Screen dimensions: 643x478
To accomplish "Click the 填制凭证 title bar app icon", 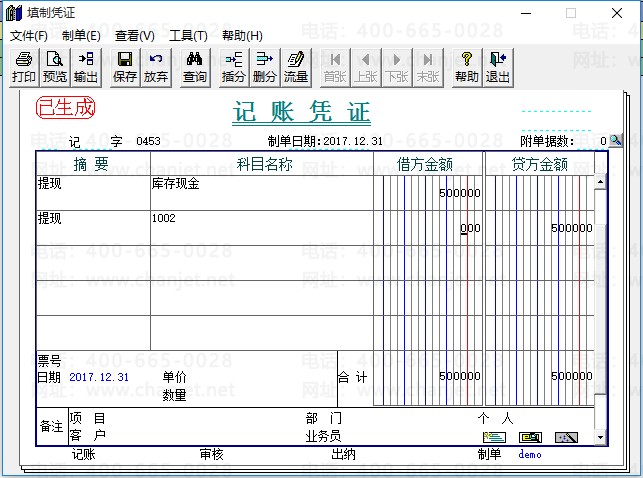I will [14, 13].
